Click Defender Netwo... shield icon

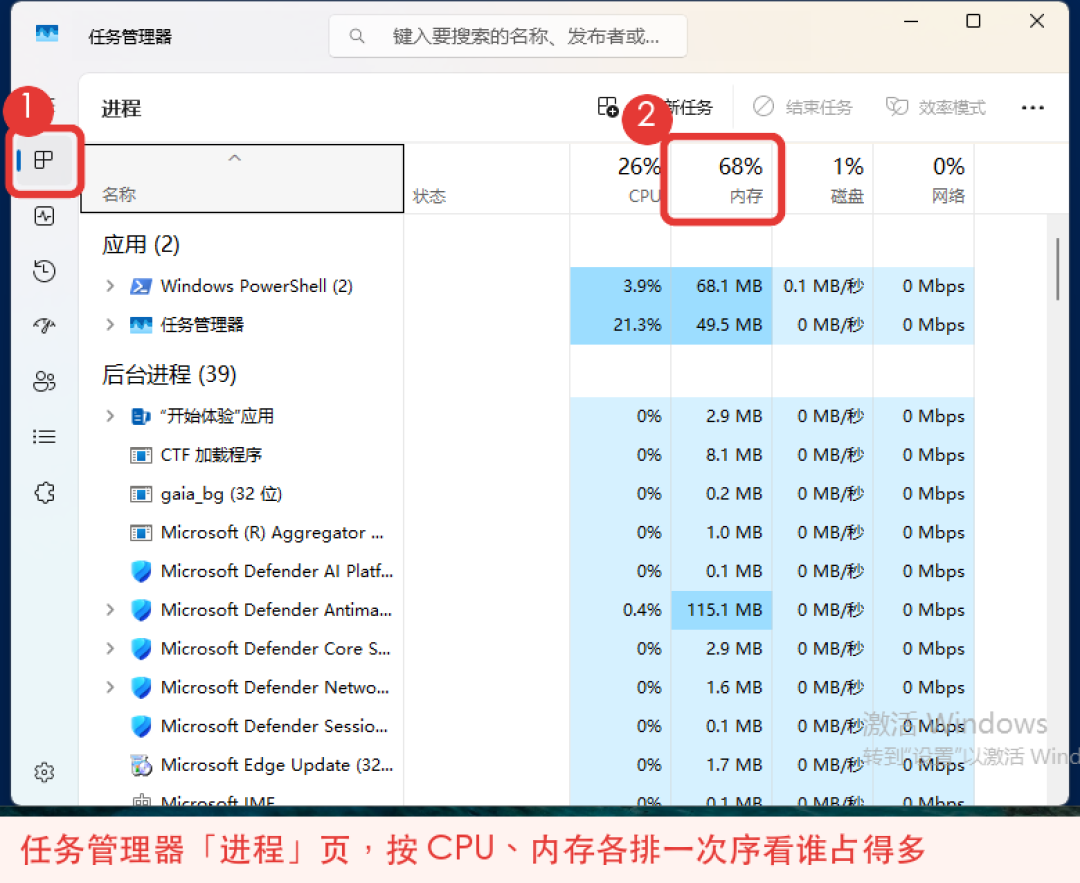141,687
